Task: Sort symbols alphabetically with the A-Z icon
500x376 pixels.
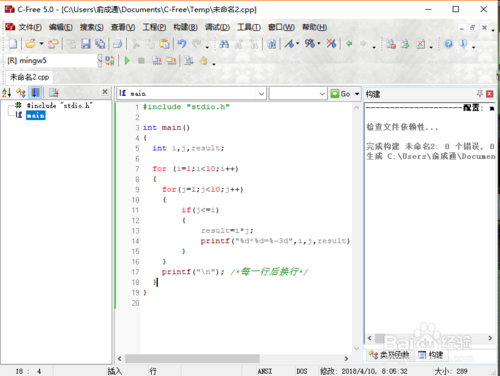Action: point(7,92)
